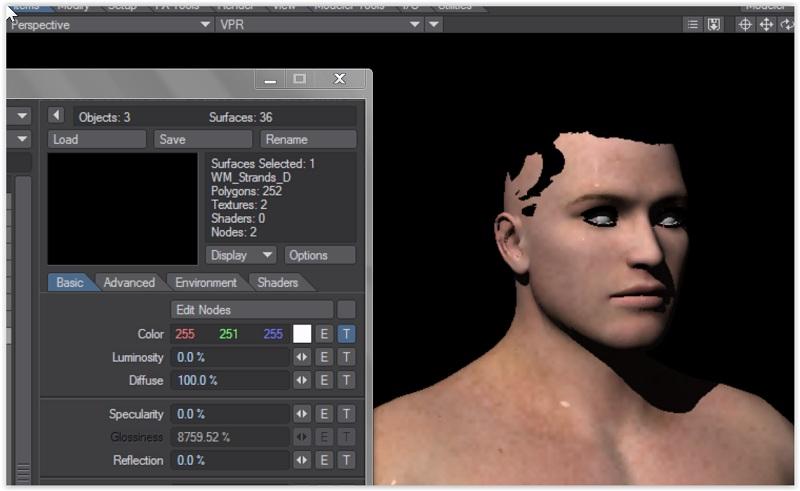
Task: Open the Perspective view type dropdown
Action: click(110, 24)
